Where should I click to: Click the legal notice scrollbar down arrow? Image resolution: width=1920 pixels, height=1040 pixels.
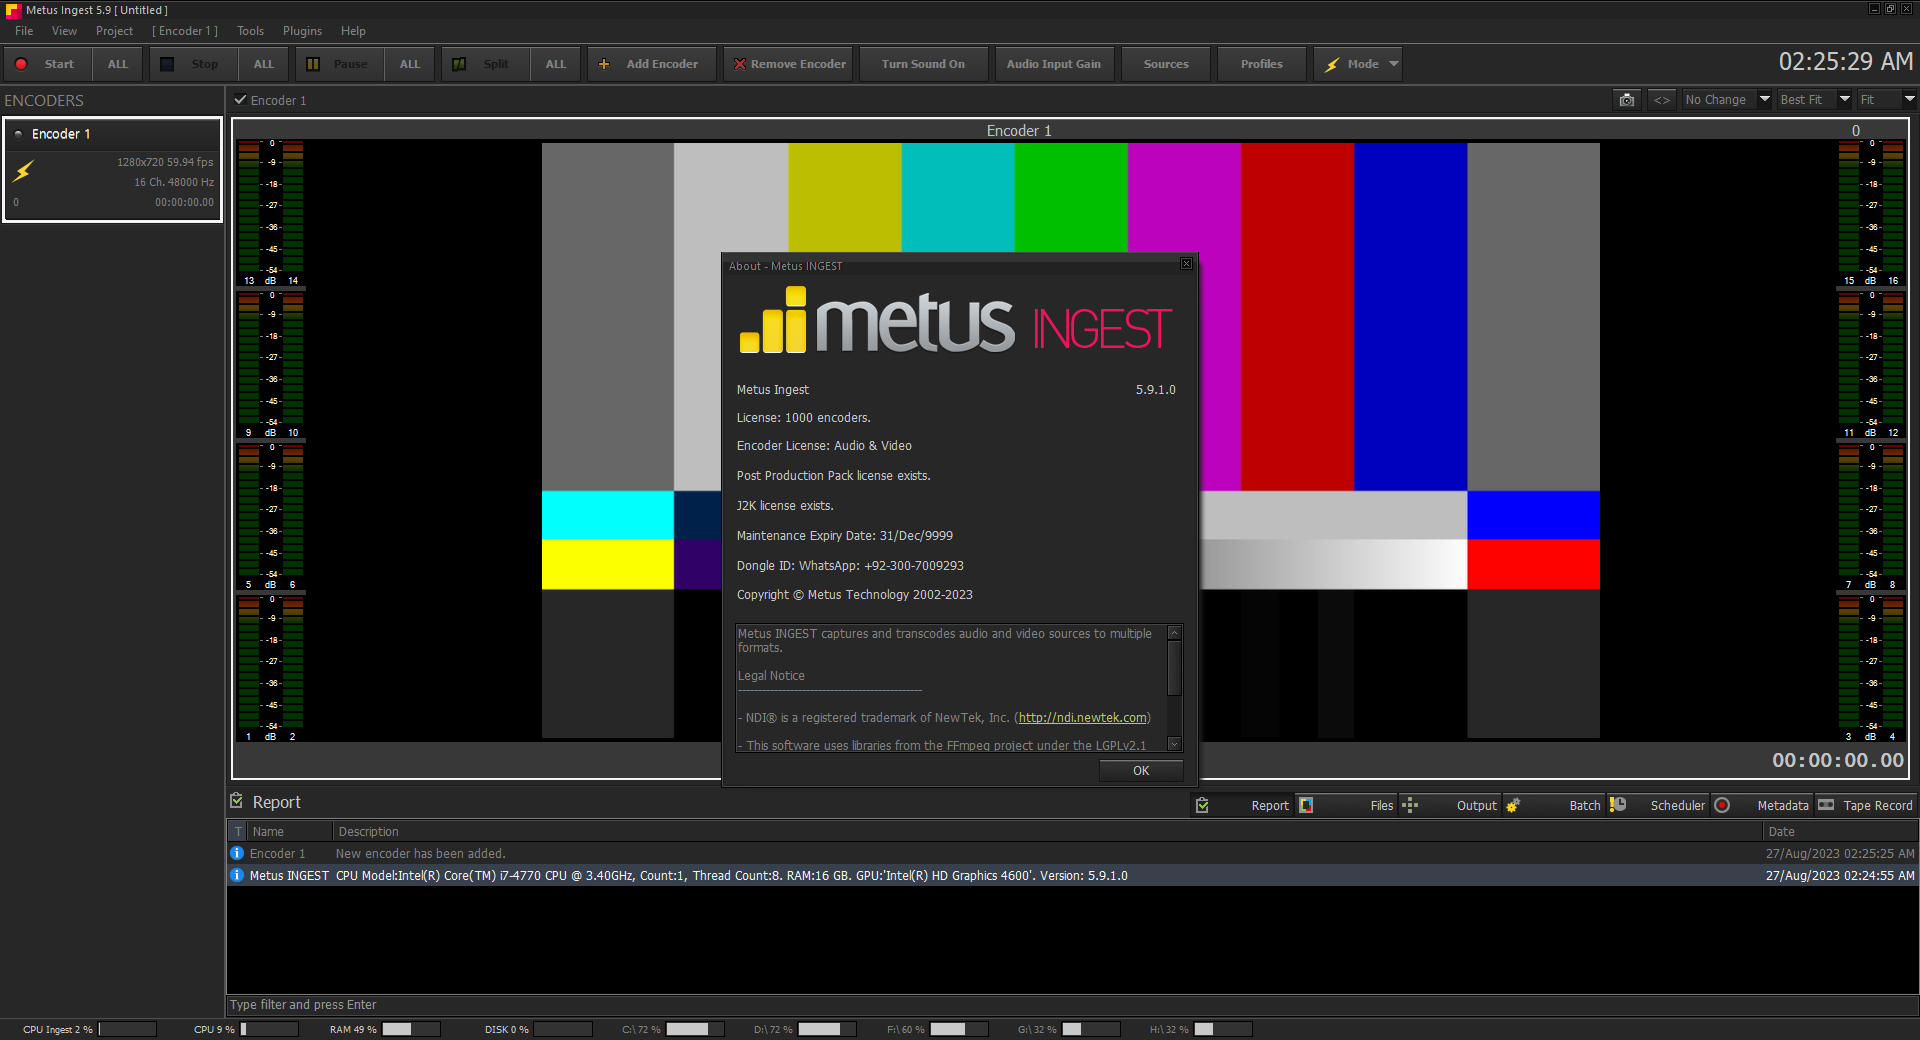tap(1175, 744)
